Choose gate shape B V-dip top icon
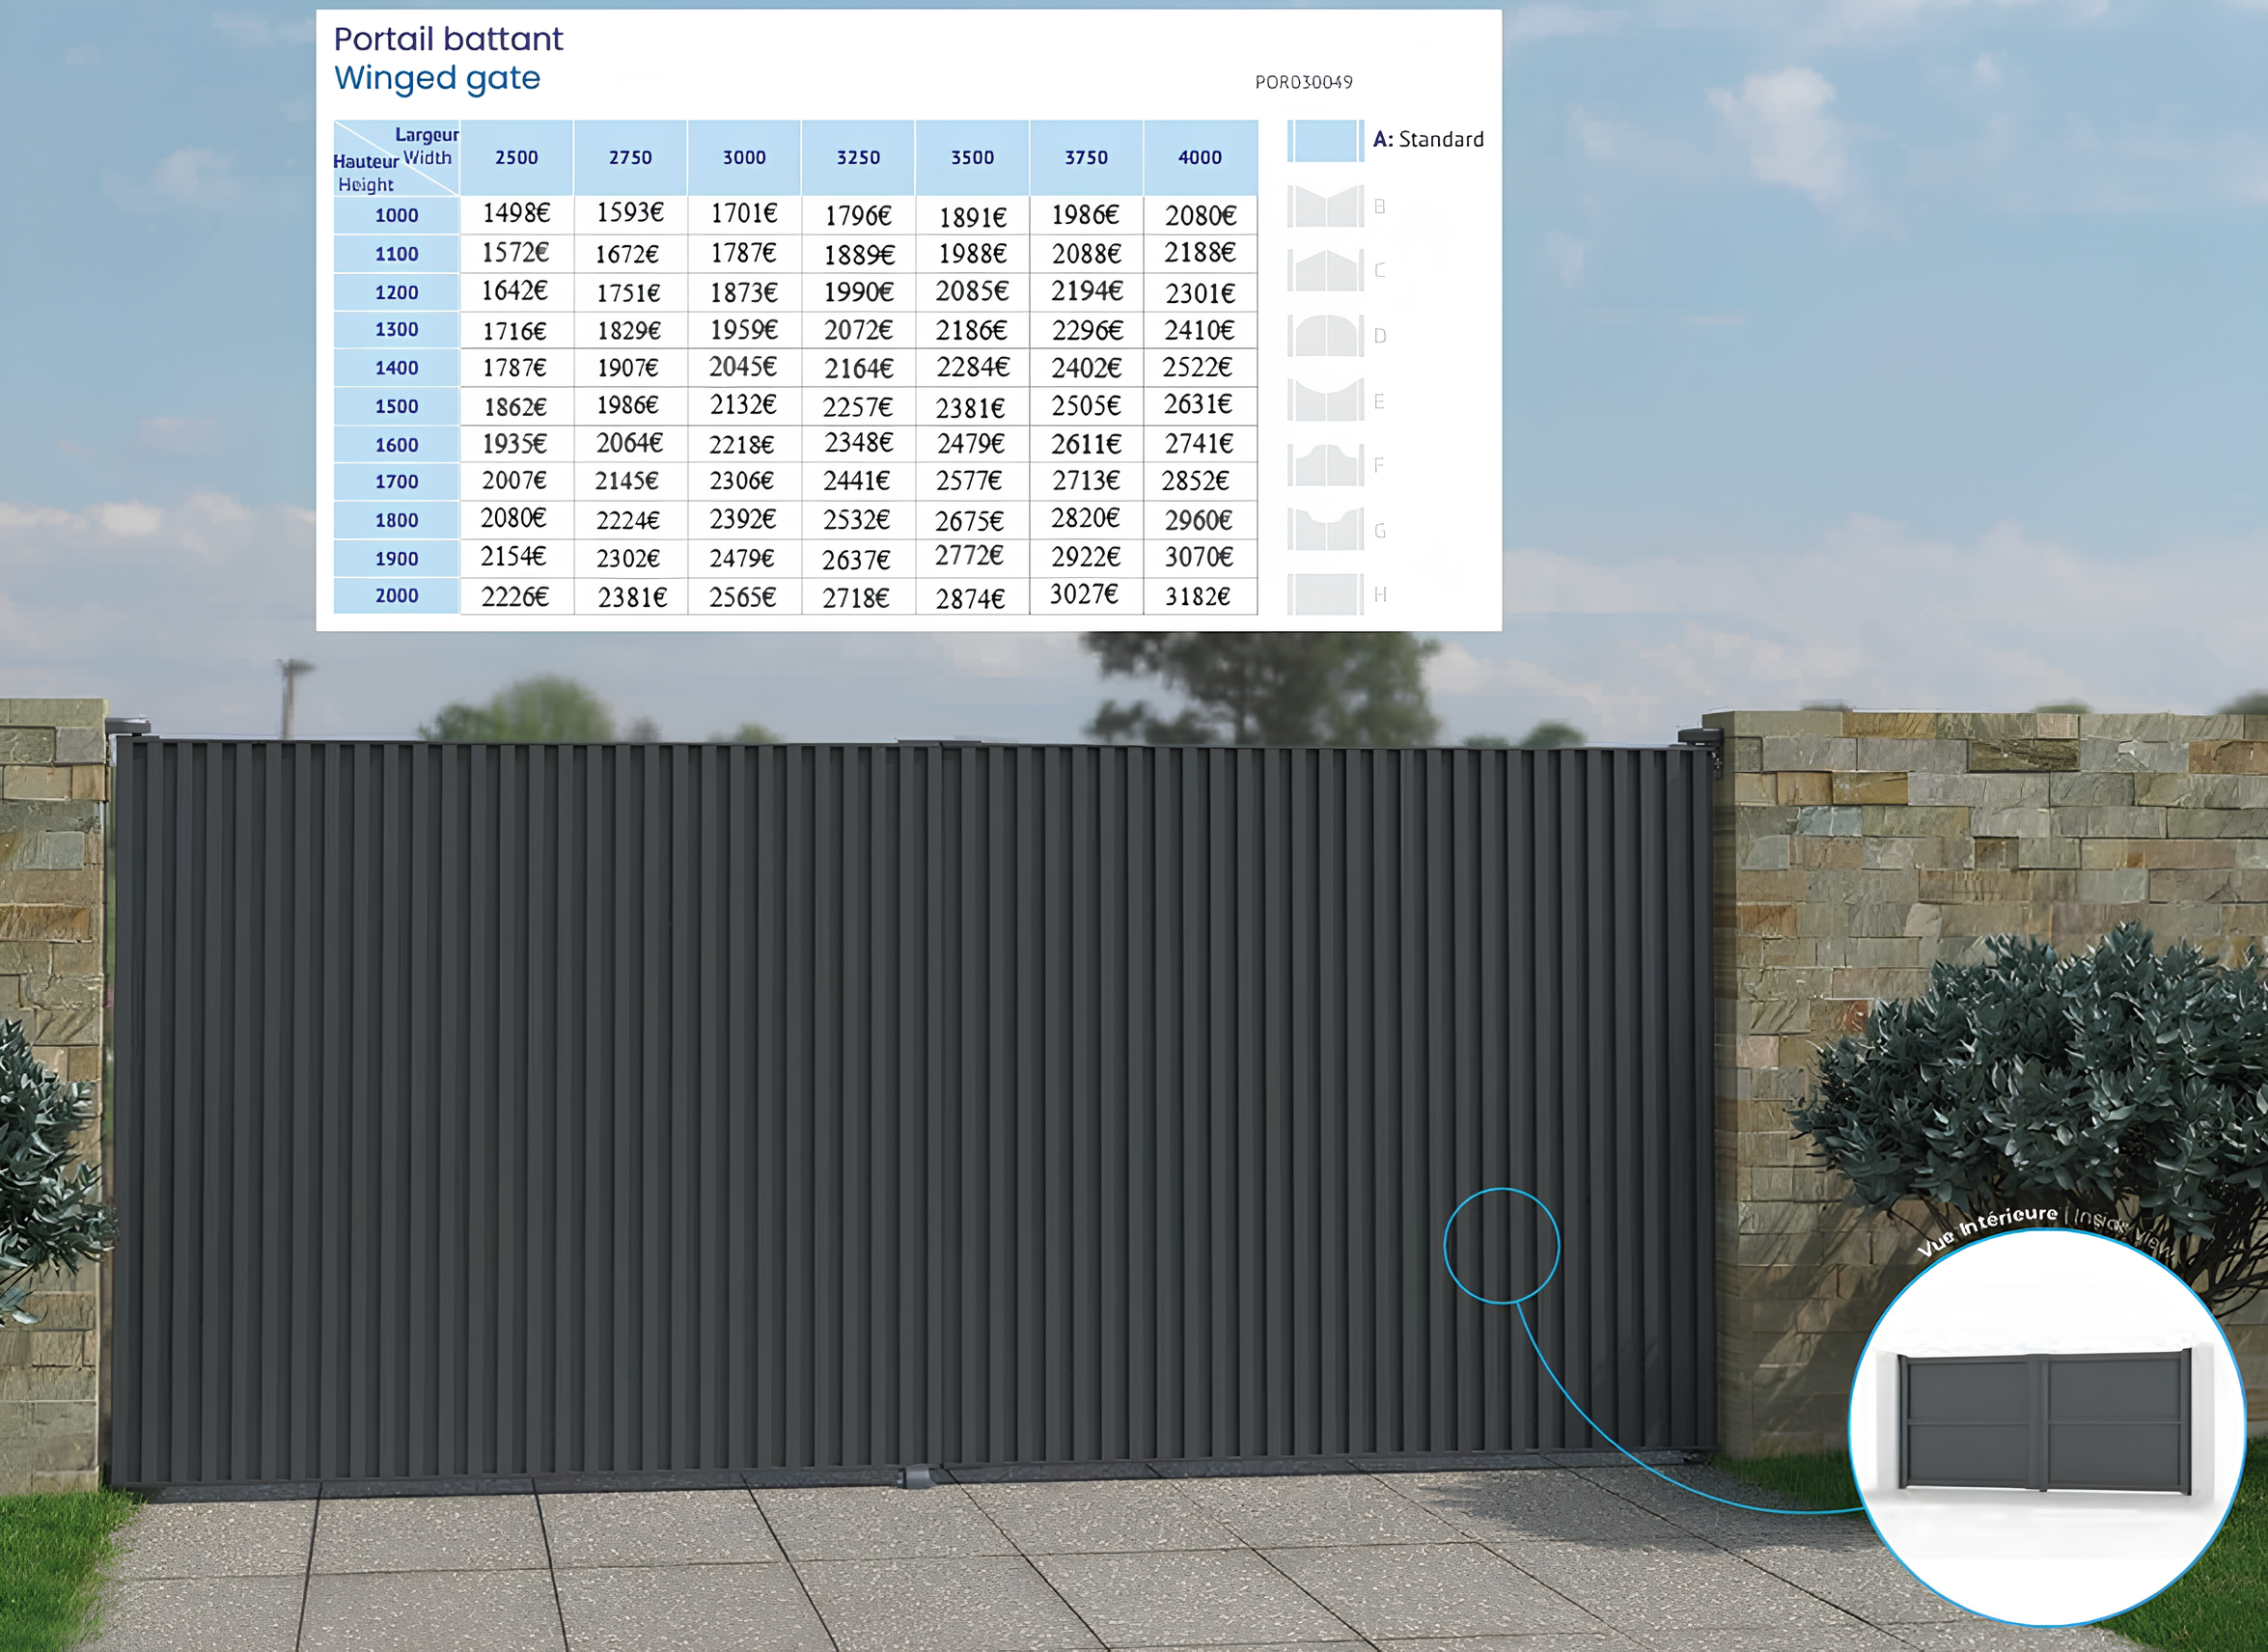The height and width of the screenshot is (1652, 2268). pyautogui.click(x=1325, y=207)
